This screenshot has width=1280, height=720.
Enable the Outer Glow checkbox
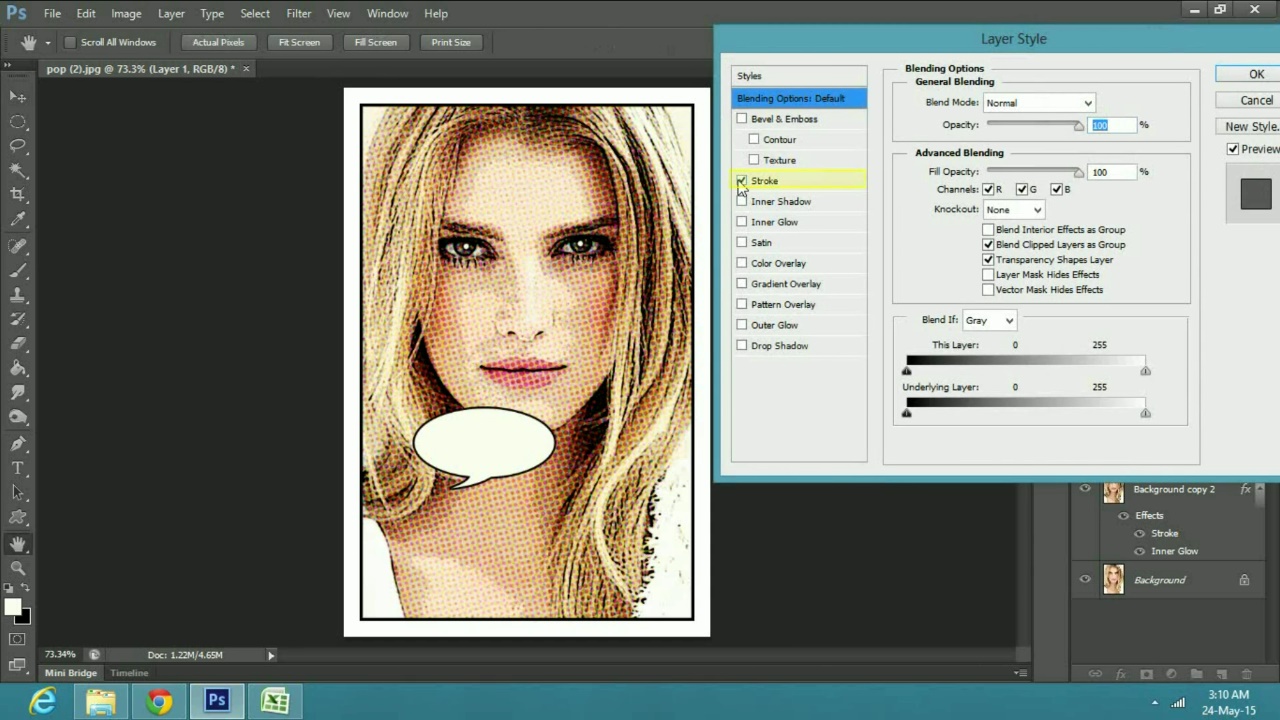click(742, 325)
